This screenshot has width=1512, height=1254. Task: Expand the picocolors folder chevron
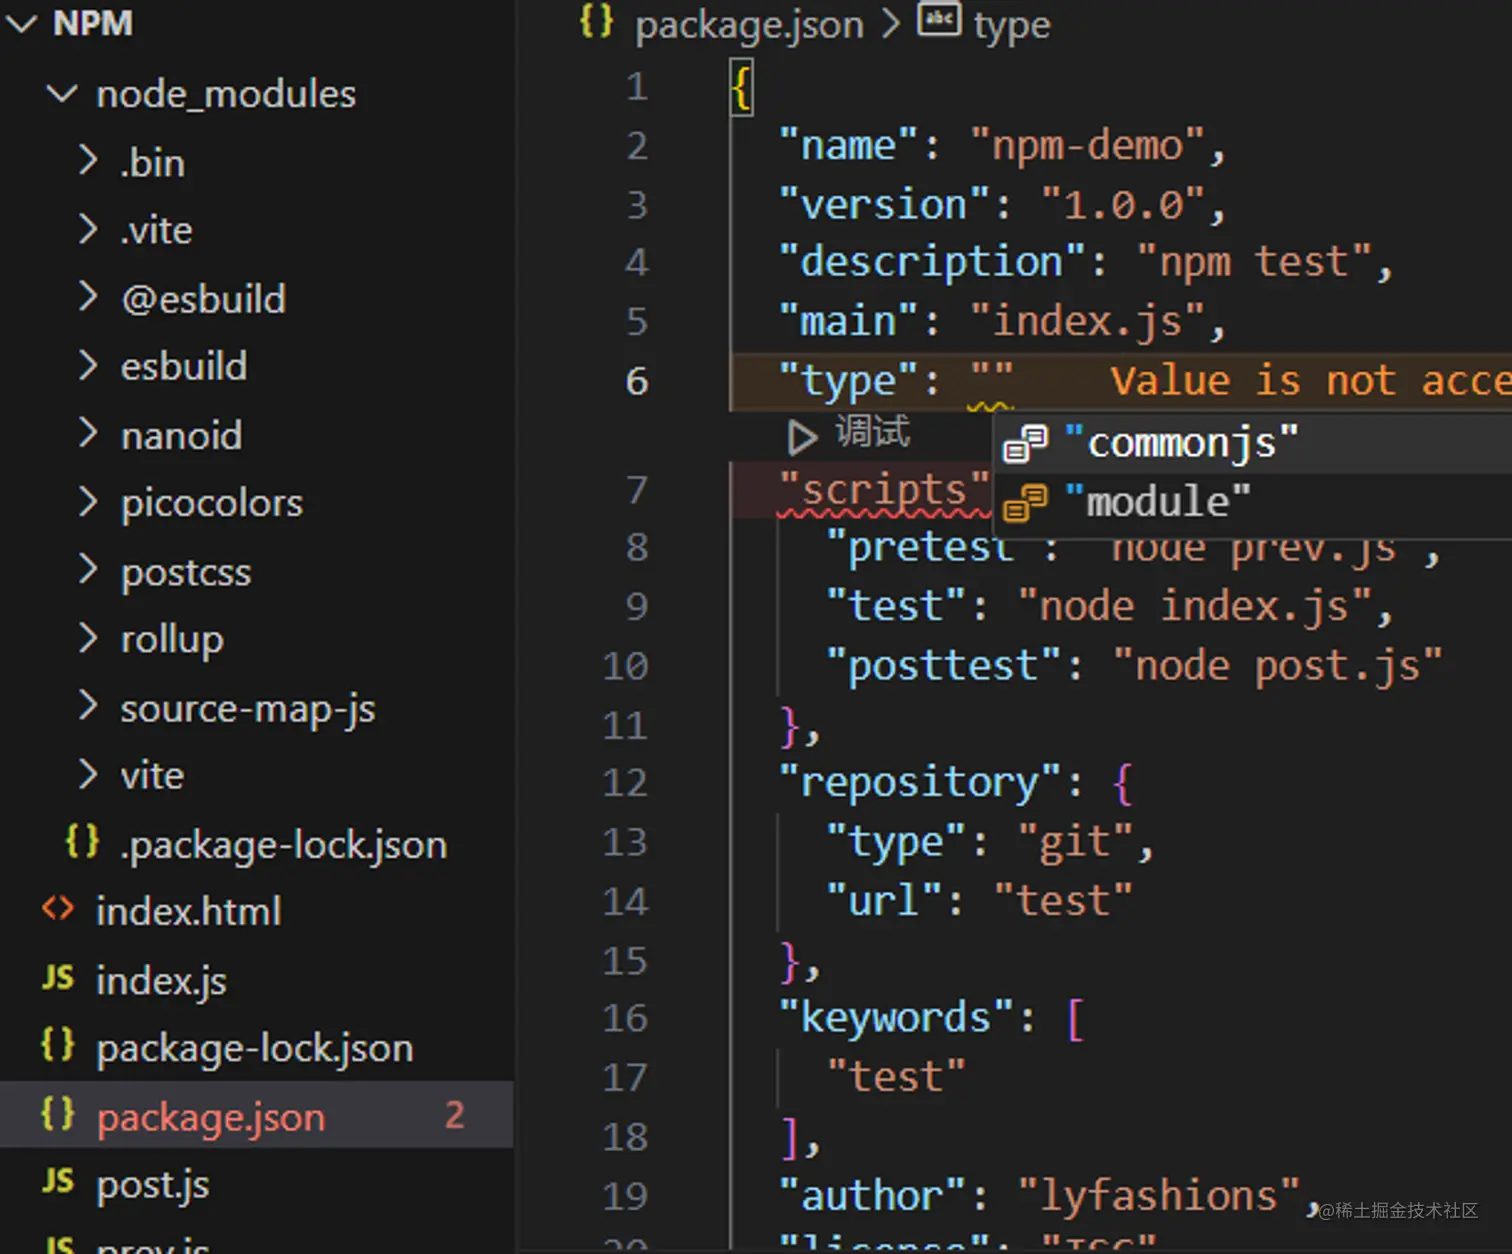click(x=88, y=501)
